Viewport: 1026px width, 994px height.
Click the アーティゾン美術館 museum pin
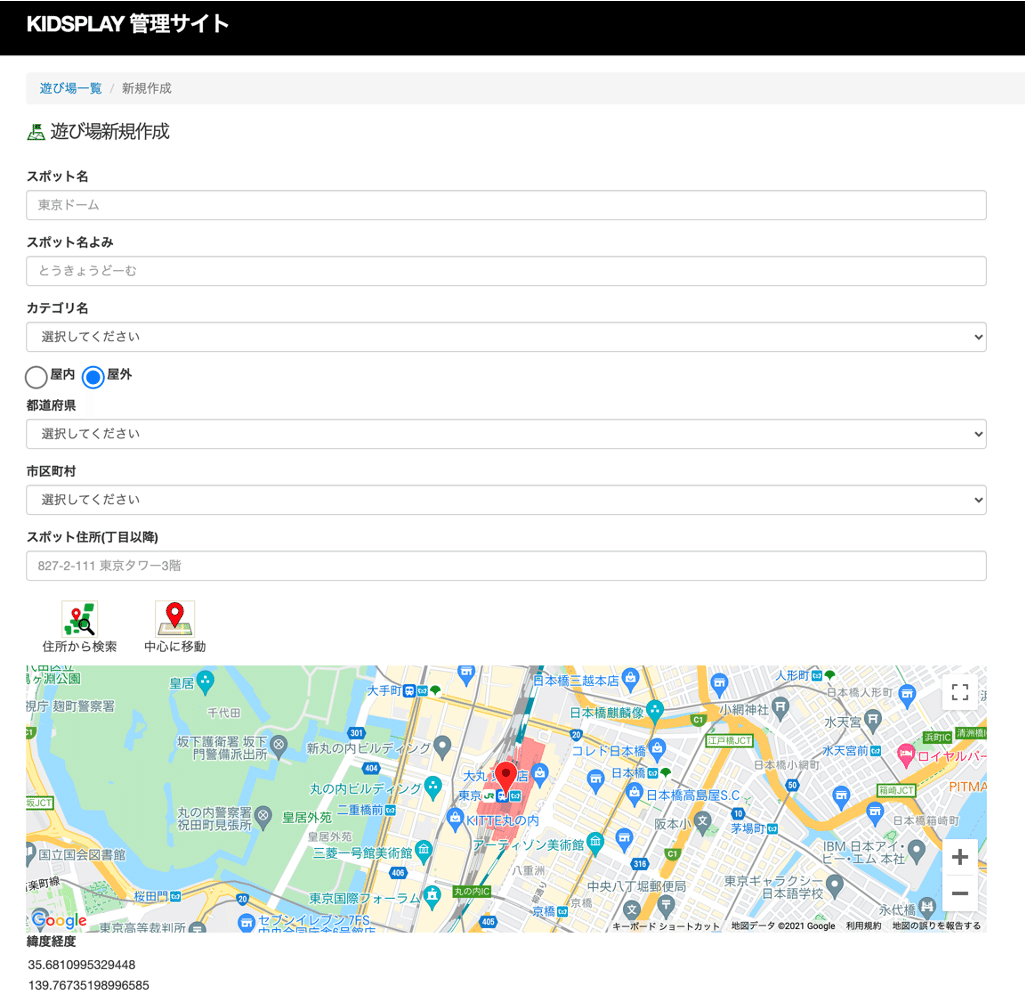coord(595,843)
